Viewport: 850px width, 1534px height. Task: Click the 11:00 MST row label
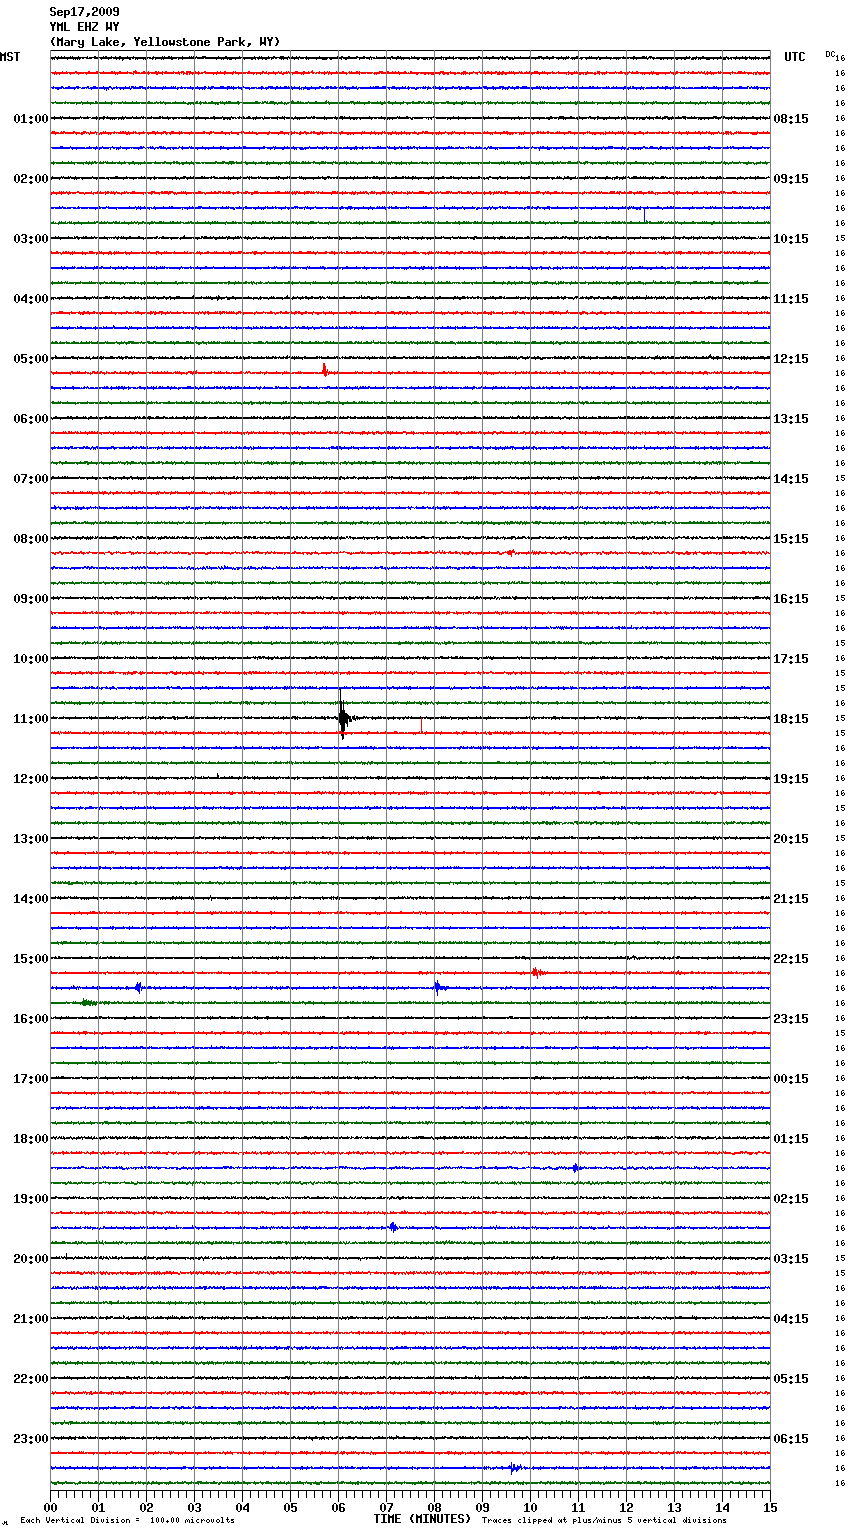[30, 719]
